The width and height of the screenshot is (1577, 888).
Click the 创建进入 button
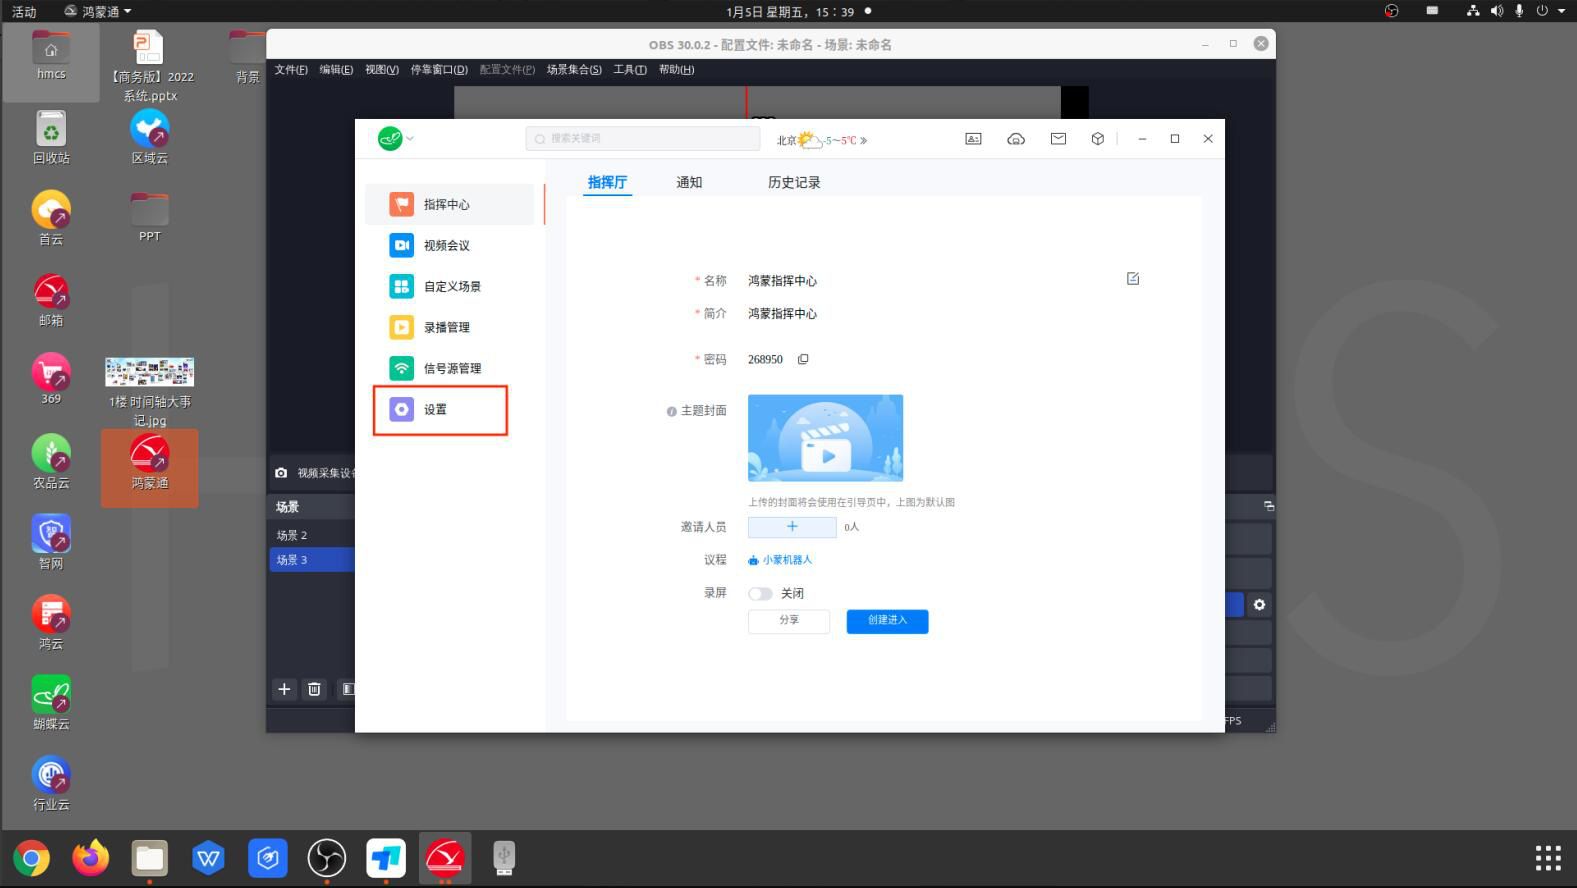[887, 621]
